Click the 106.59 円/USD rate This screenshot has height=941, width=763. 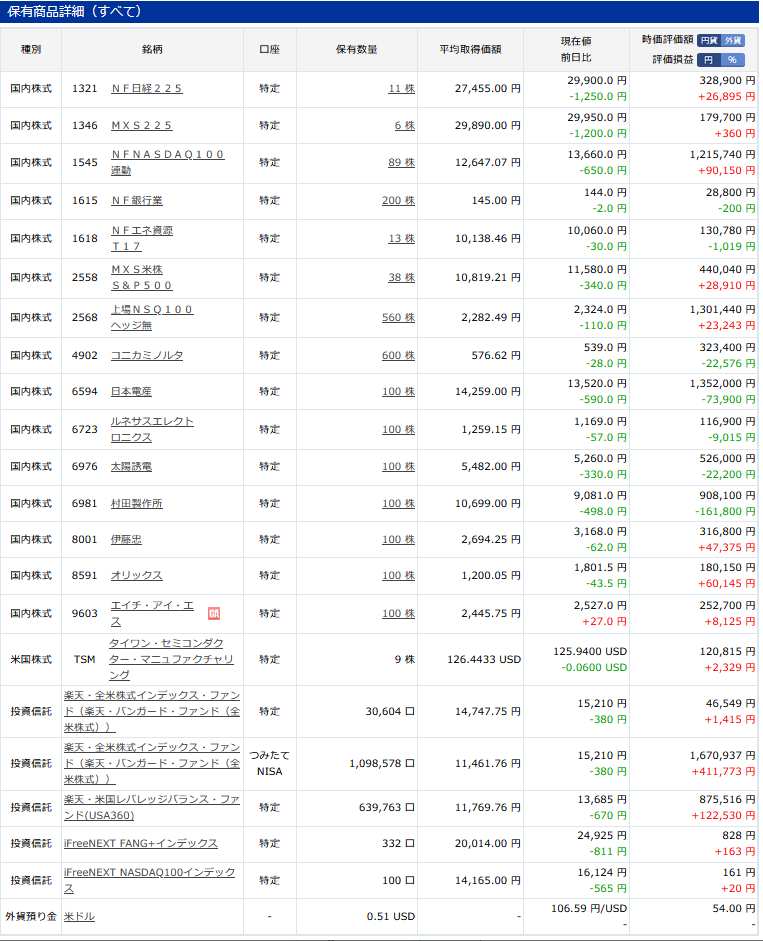click(x=589, y=909)
